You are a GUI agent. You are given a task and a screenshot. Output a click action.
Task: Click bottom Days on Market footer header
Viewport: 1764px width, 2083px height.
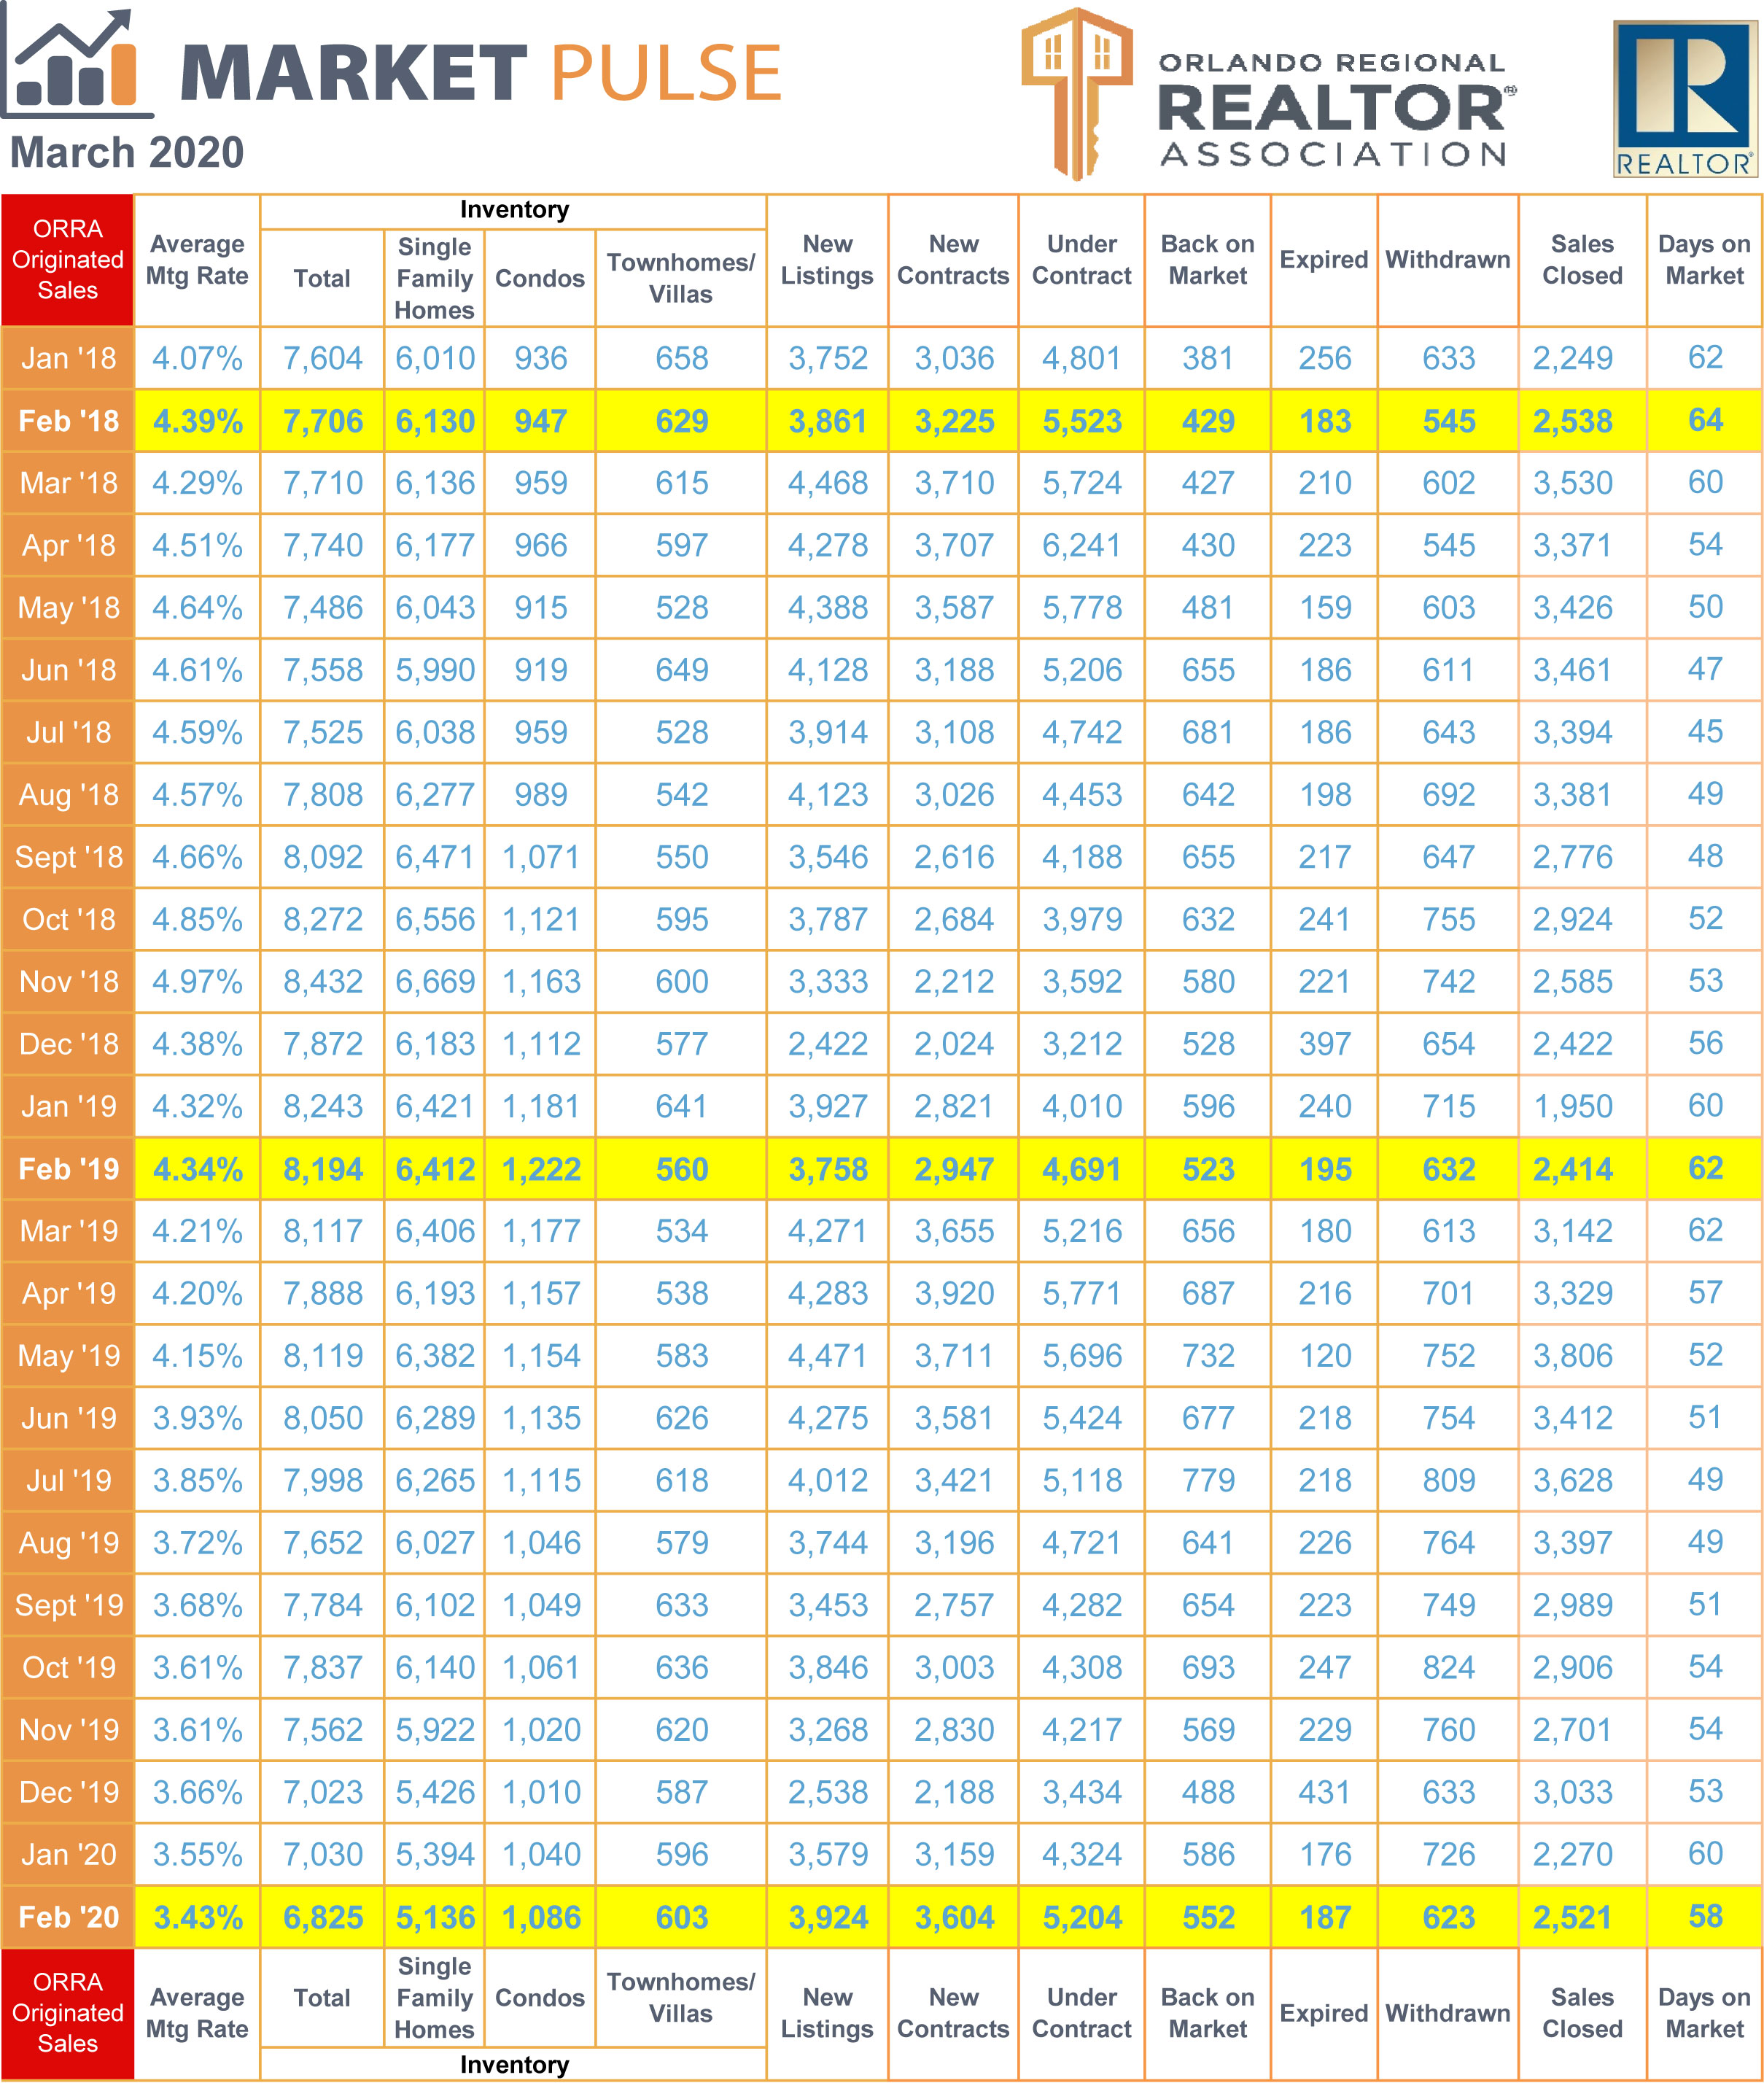click(1704, 2013)
